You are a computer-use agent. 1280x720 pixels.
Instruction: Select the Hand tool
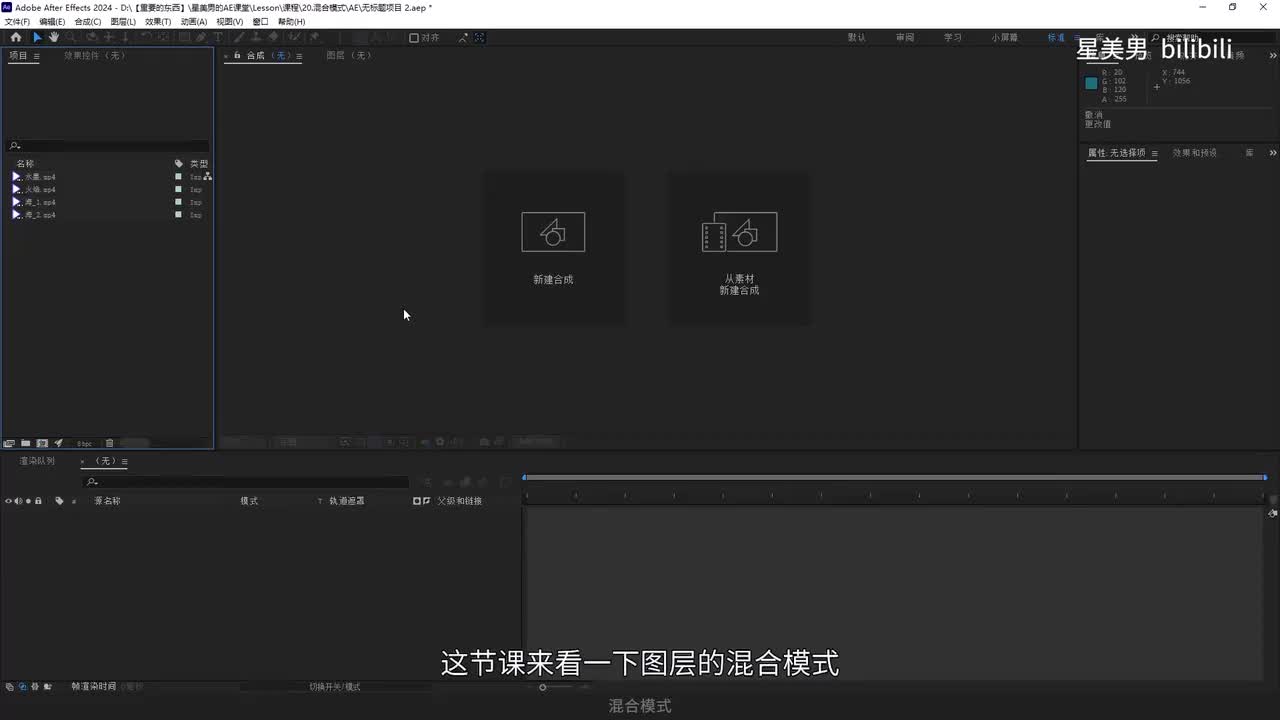pyautogui.click(x=54, y=37)
